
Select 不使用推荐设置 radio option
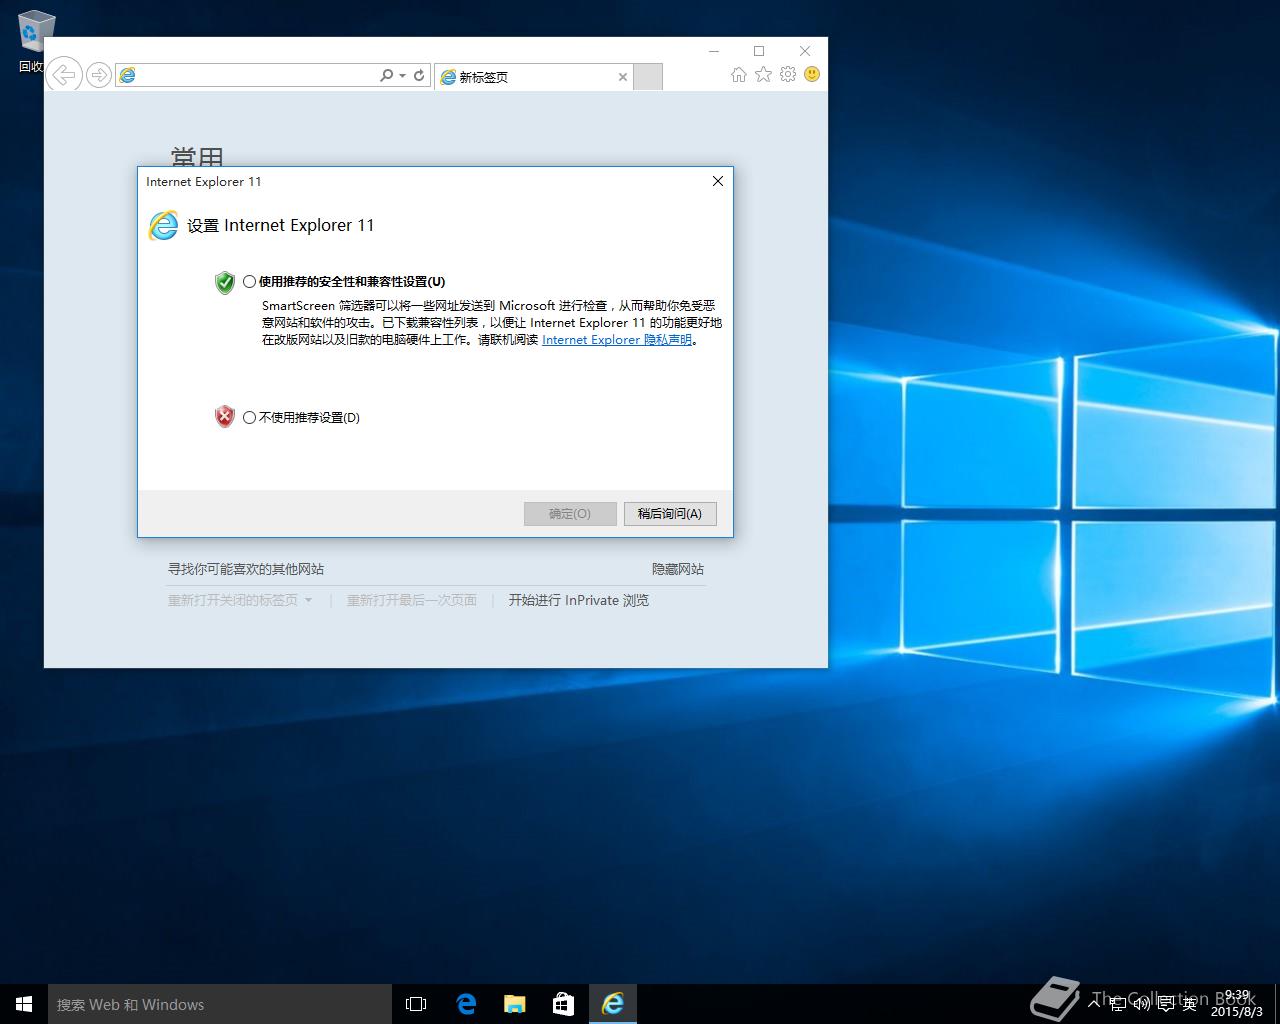click(x=250, y=418)
